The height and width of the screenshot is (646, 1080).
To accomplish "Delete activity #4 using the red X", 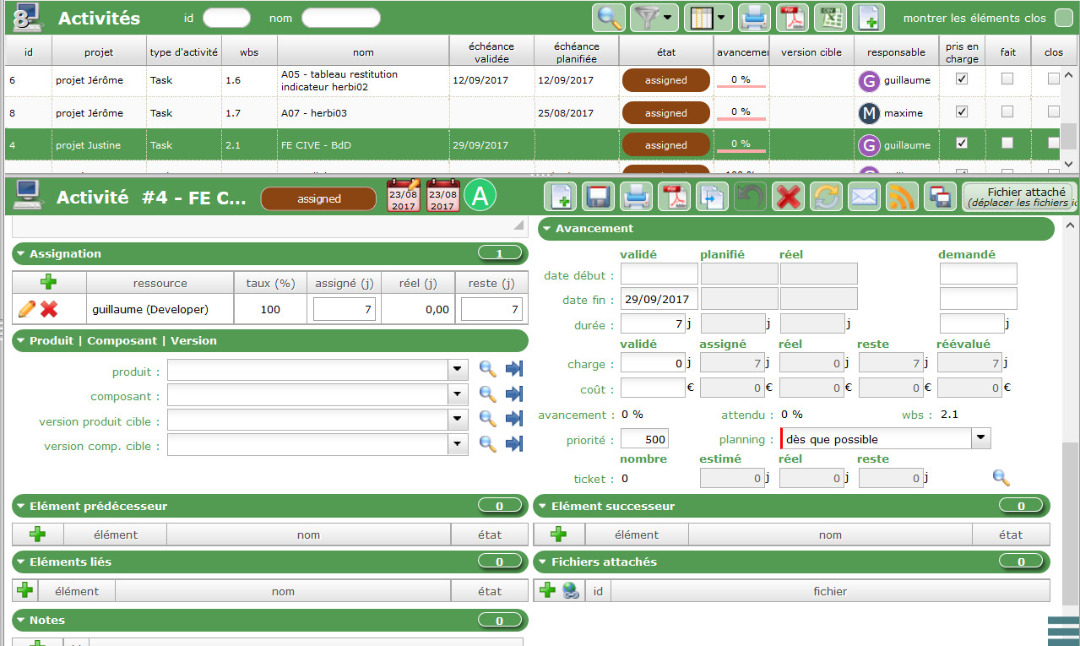I will [x=788, y=197].
